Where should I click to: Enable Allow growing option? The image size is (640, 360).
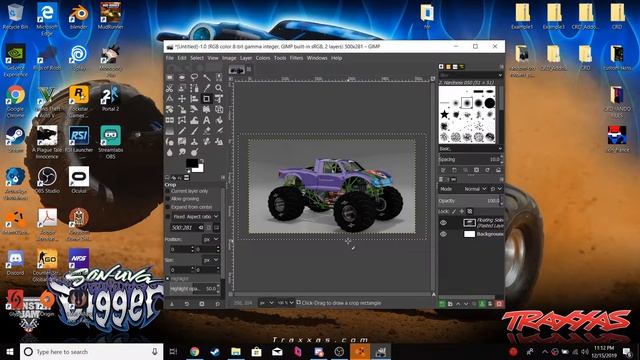tap(168, 199)
